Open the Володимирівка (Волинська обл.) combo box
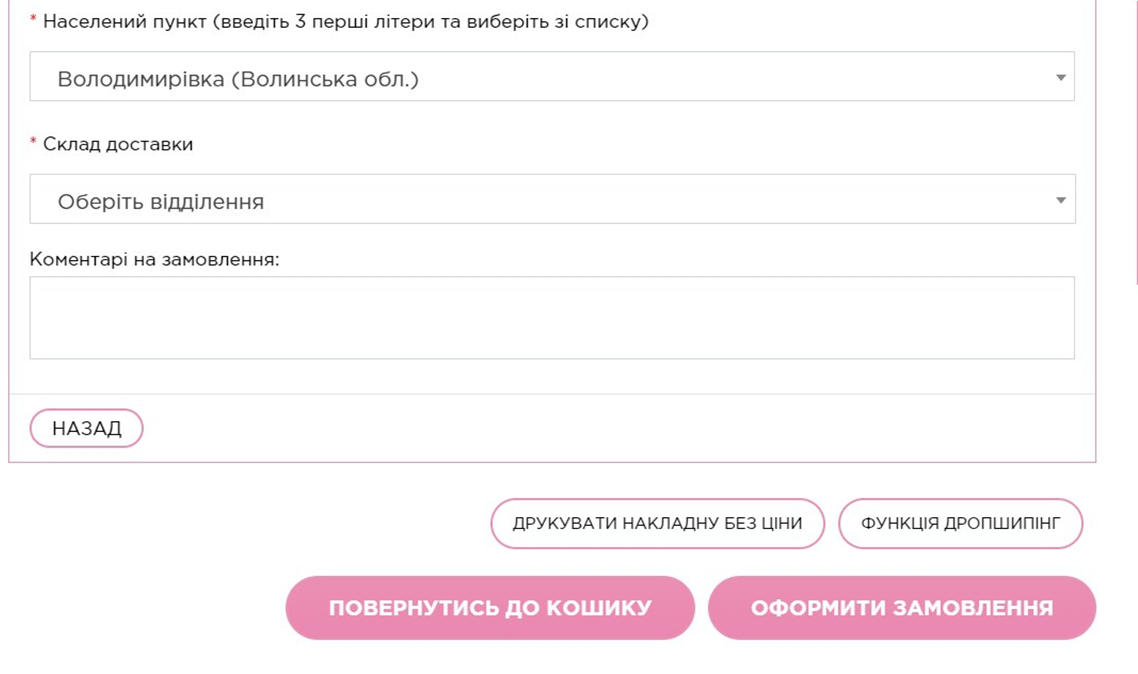This screenshot has height=674, width=1138. [x=551, y=78]
